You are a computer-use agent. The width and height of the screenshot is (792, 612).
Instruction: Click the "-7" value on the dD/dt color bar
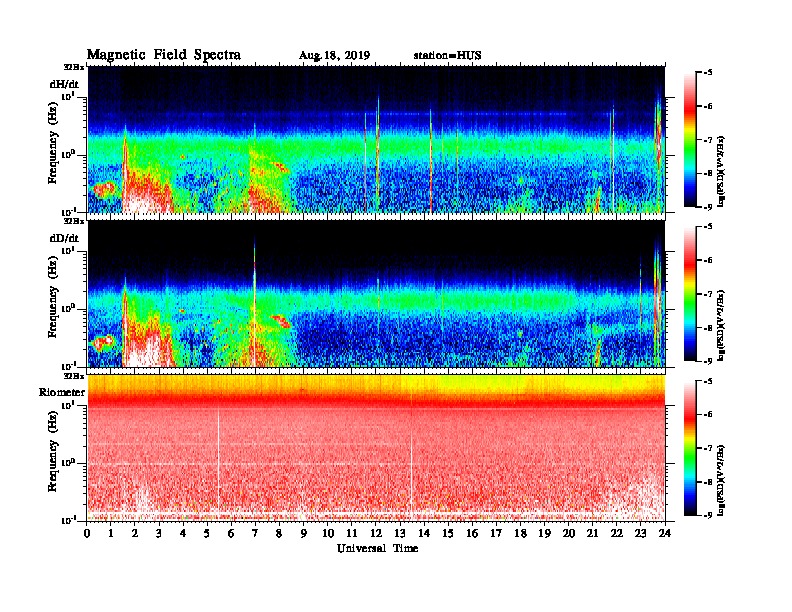click(x=708, y=294)
